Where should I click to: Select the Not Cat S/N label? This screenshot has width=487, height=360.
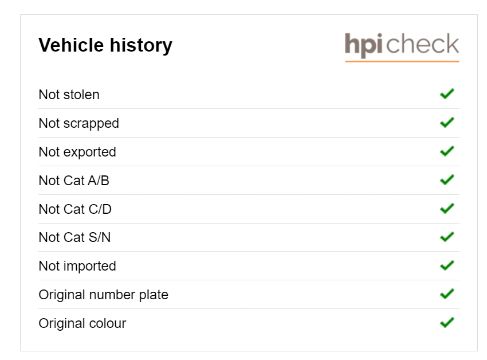[75, 238]
